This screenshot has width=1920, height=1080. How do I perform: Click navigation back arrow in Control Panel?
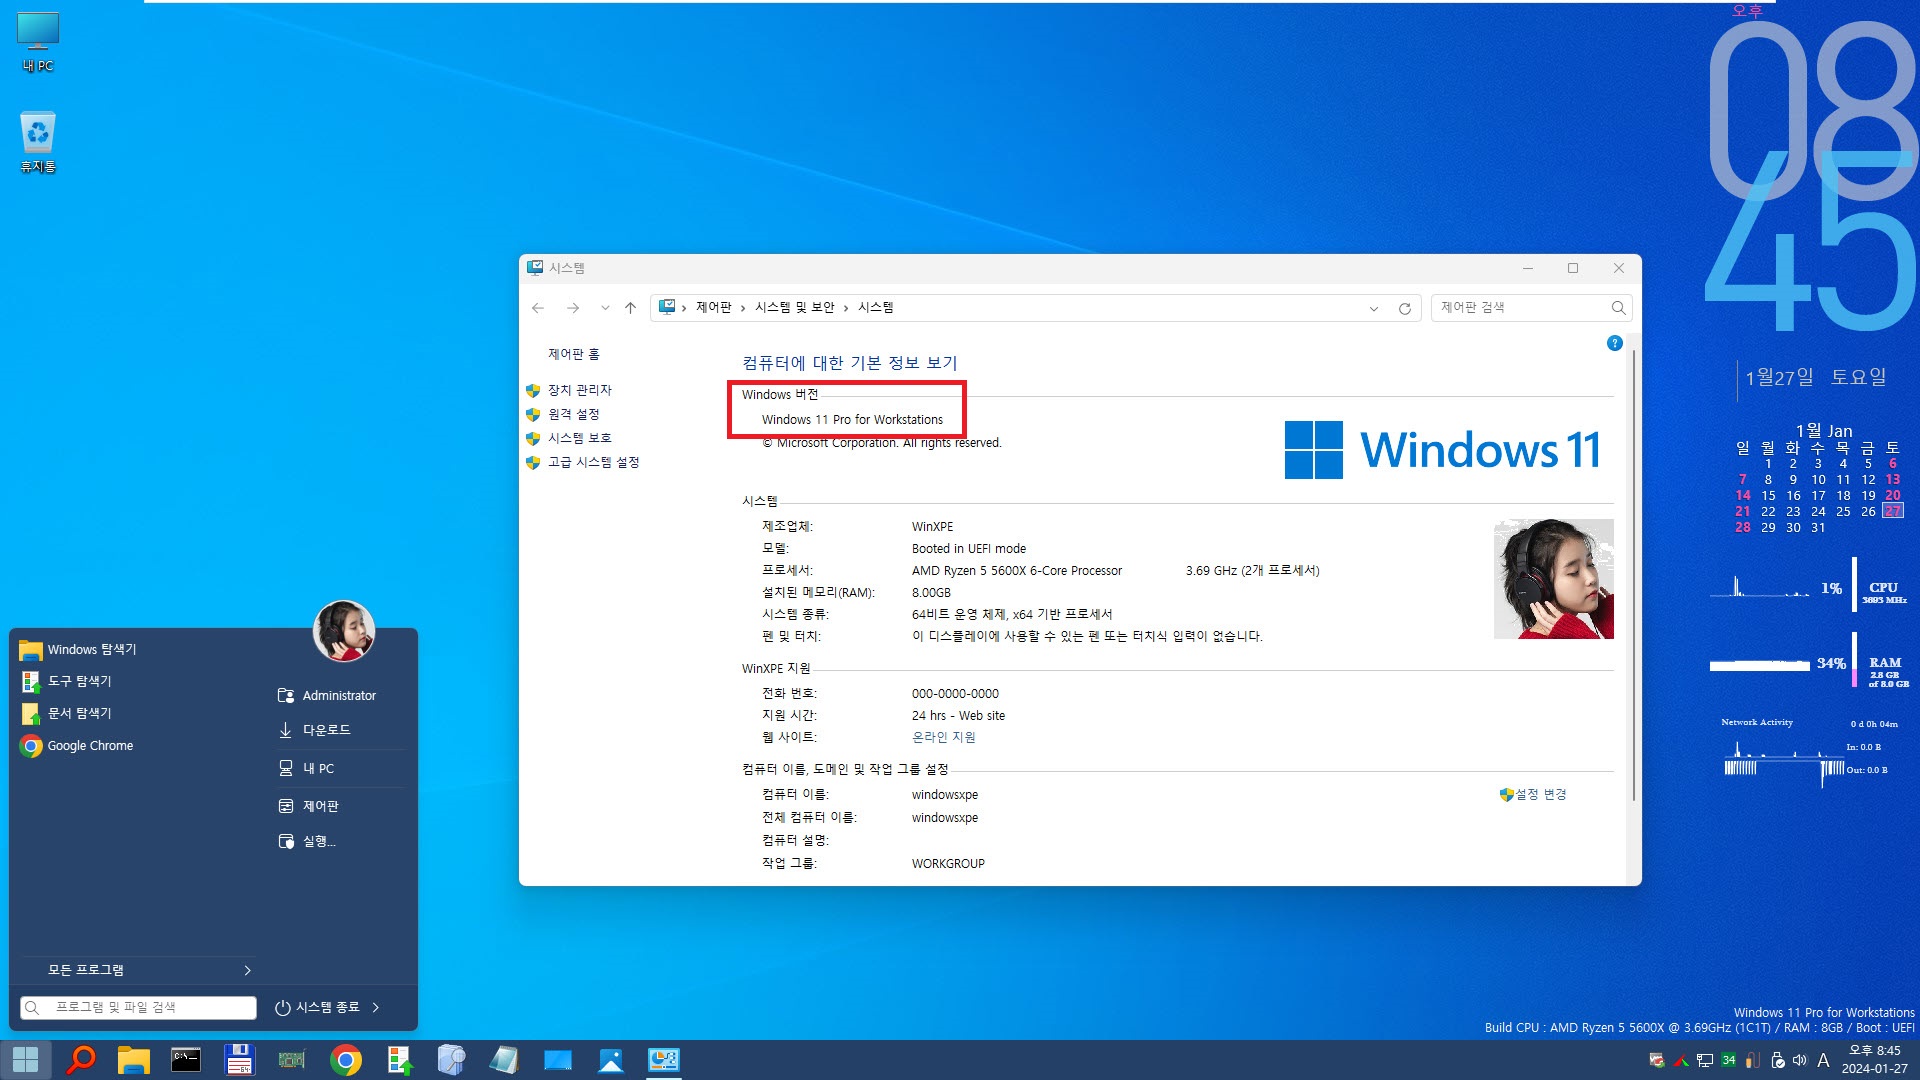click(x=538, y=307)
